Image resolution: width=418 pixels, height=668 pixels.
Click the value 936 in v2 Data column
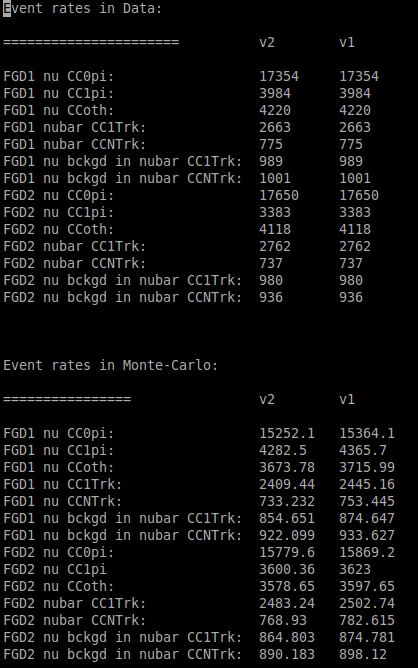click(x=271, y=297)
